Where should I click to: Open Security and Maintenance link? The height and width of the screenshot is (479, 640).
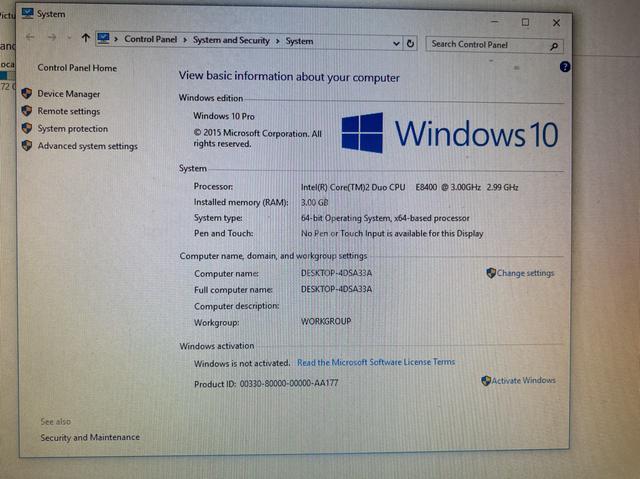tap(90, 437)
